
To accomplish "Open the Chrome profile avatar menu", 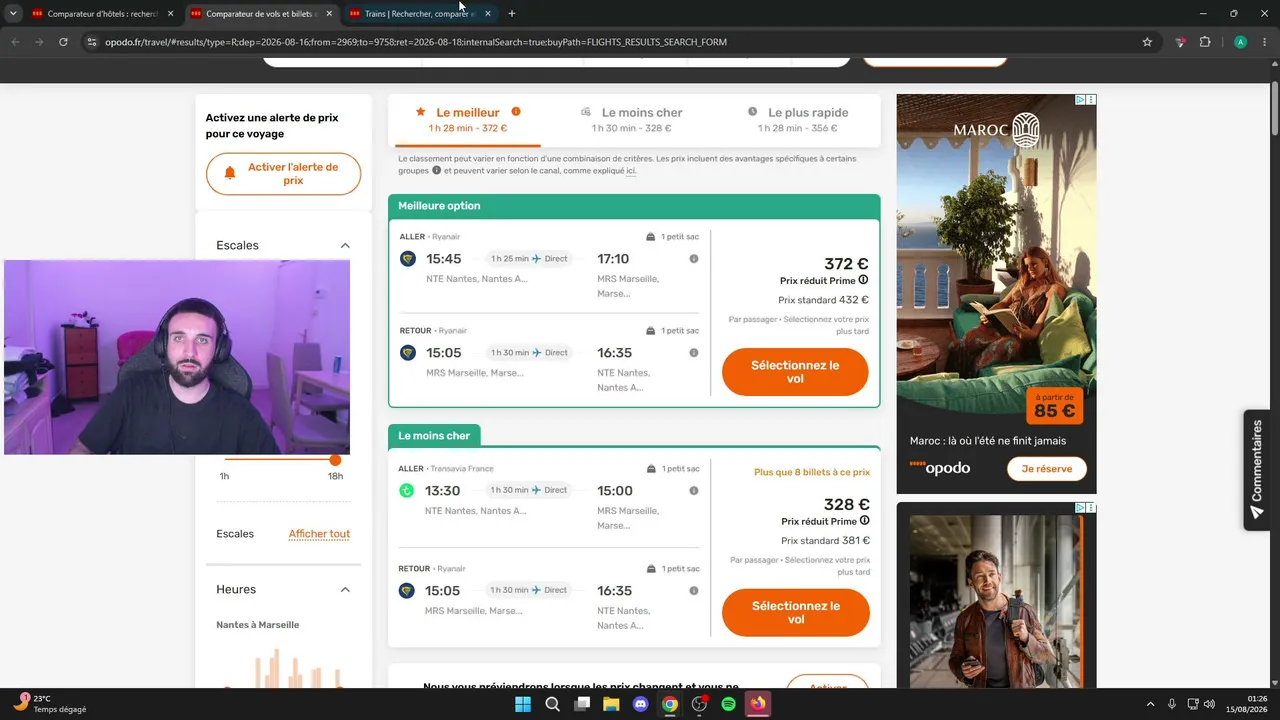I will (x=1240, y=42).
